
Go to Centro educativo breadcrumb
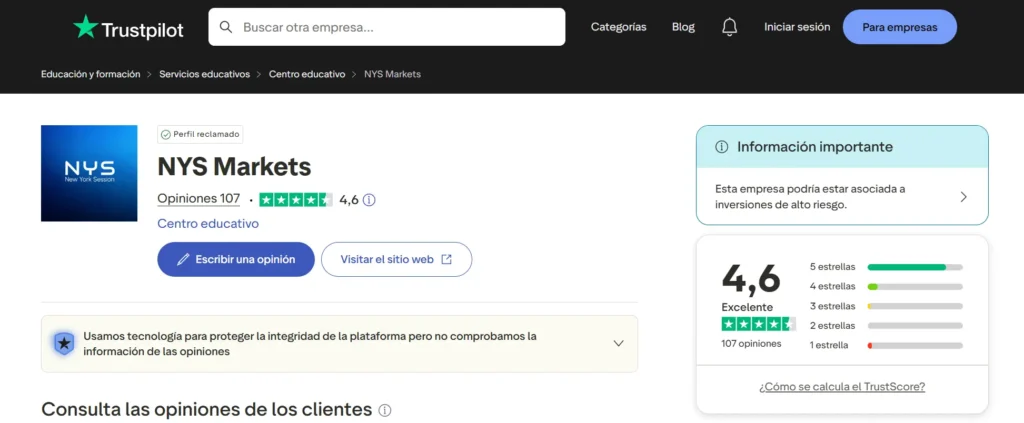pos(307,74)
